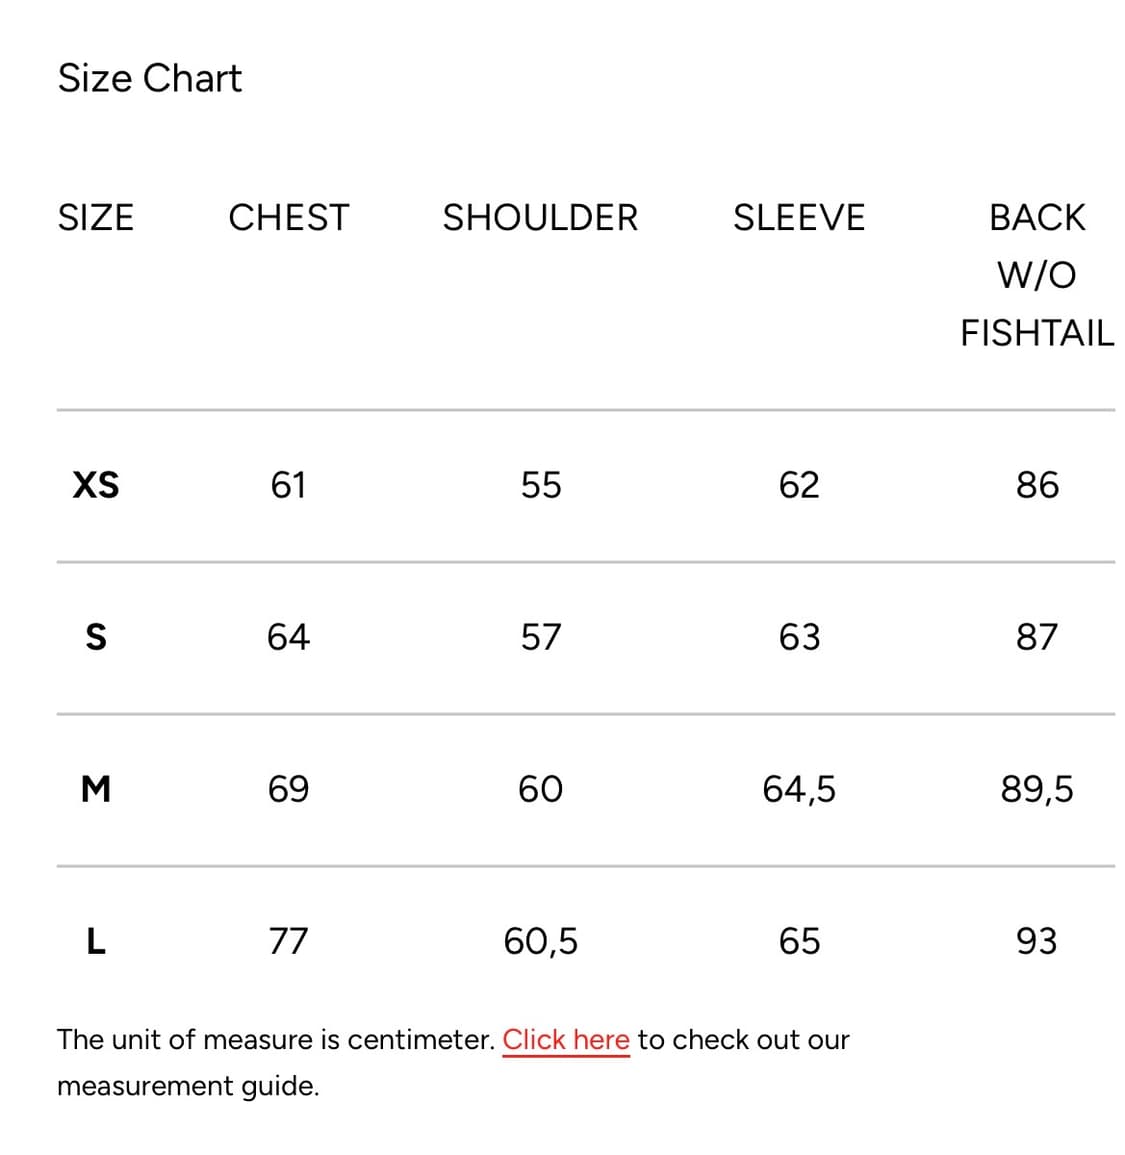Image resolution: width=1125 pixels, height=1155 pixels.
Task: Click the S back length value 87
Action: [1036, 637]
